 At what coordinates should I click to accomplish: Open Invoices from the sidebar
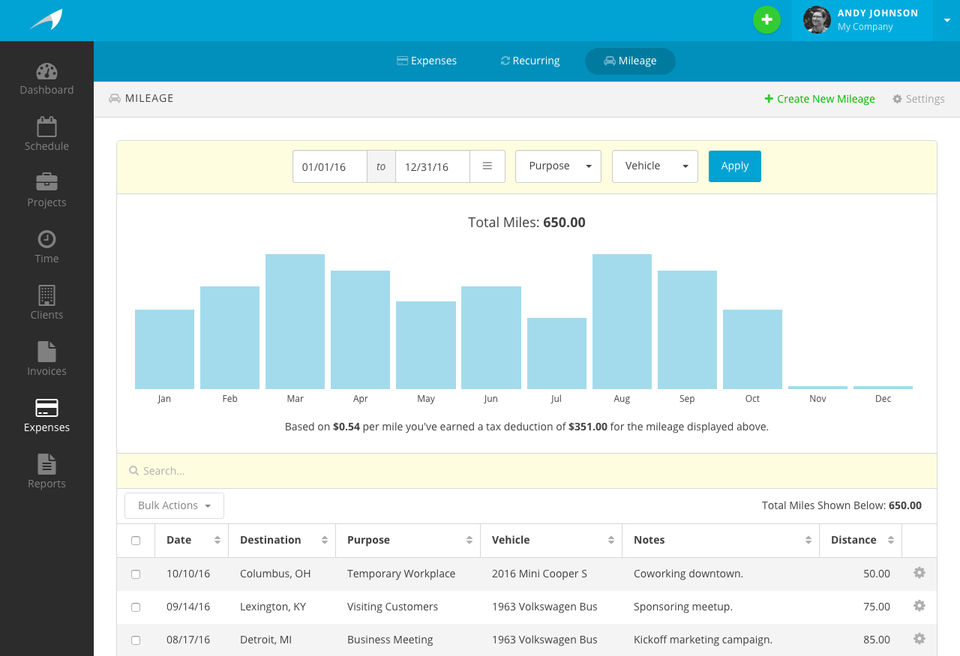click(x=47, y=359)
